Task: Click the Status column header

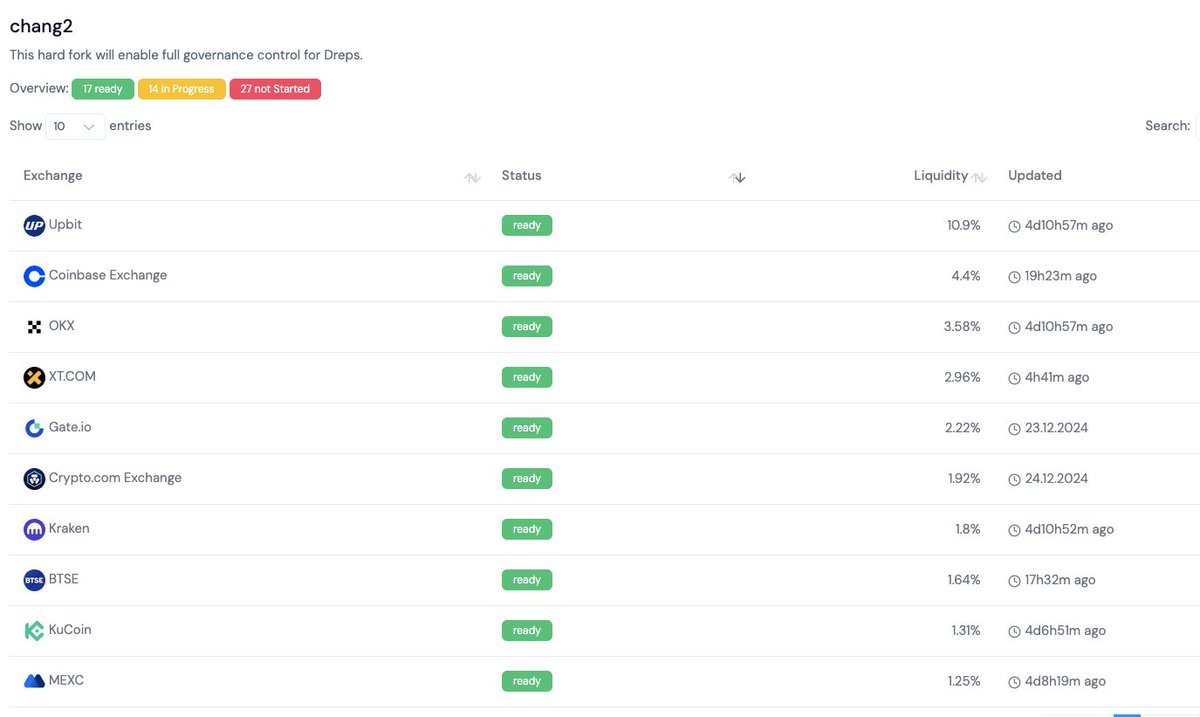Action: pos(521,176)
